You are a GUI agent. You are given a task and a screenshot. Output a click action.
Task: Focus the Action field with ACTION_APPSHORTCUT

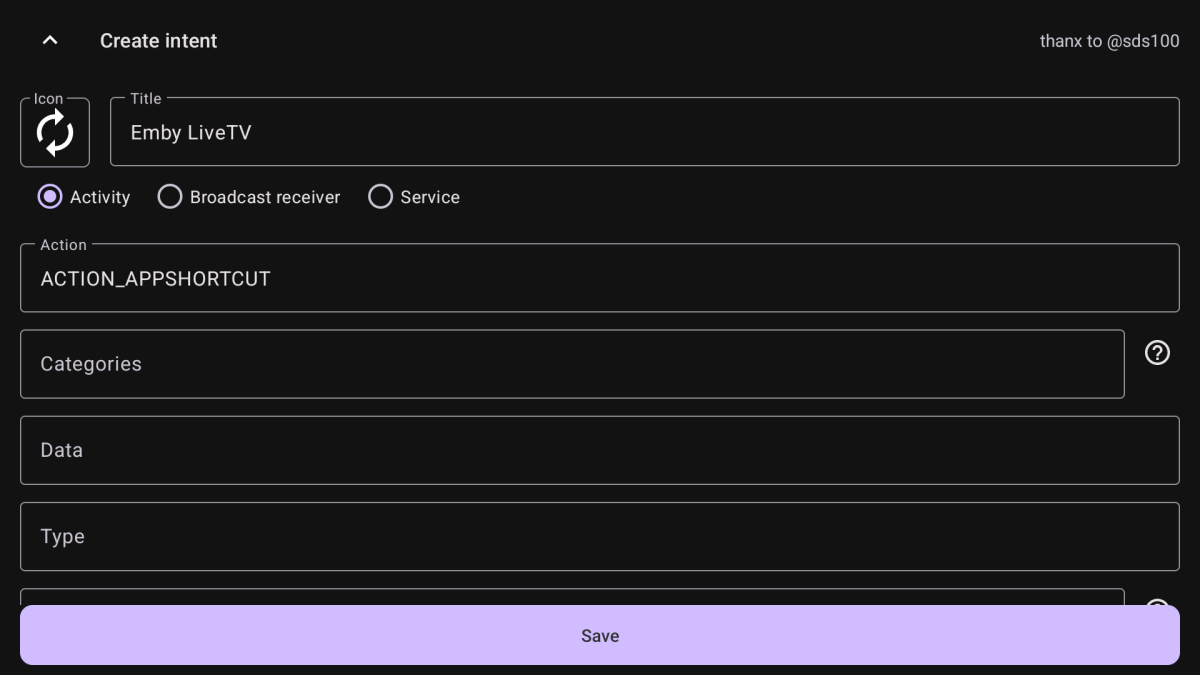point(600,279)
